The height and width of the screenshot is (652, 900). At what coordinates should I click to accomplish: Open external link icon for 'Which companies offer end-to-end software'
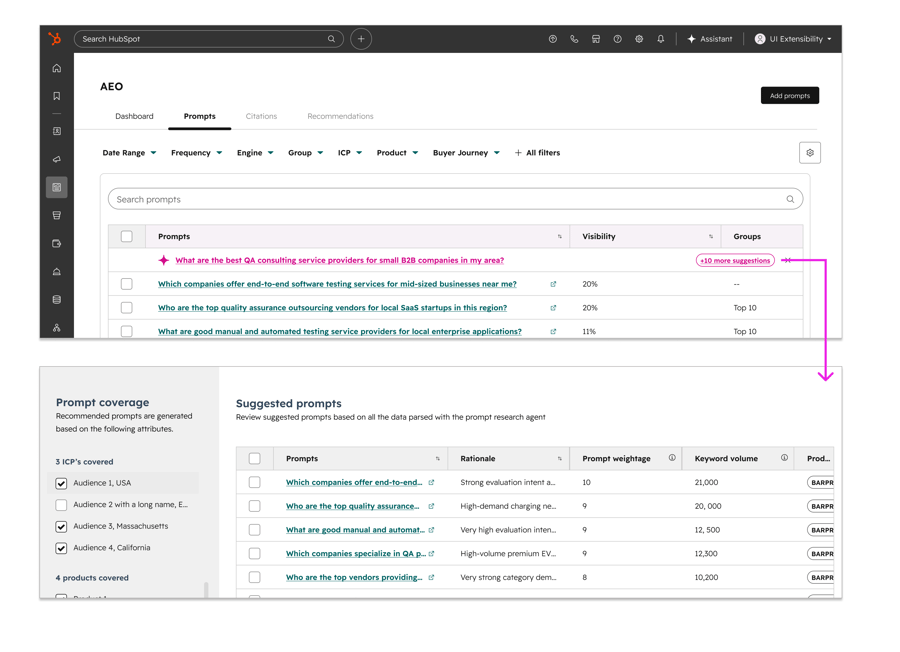tap(553, 284)
